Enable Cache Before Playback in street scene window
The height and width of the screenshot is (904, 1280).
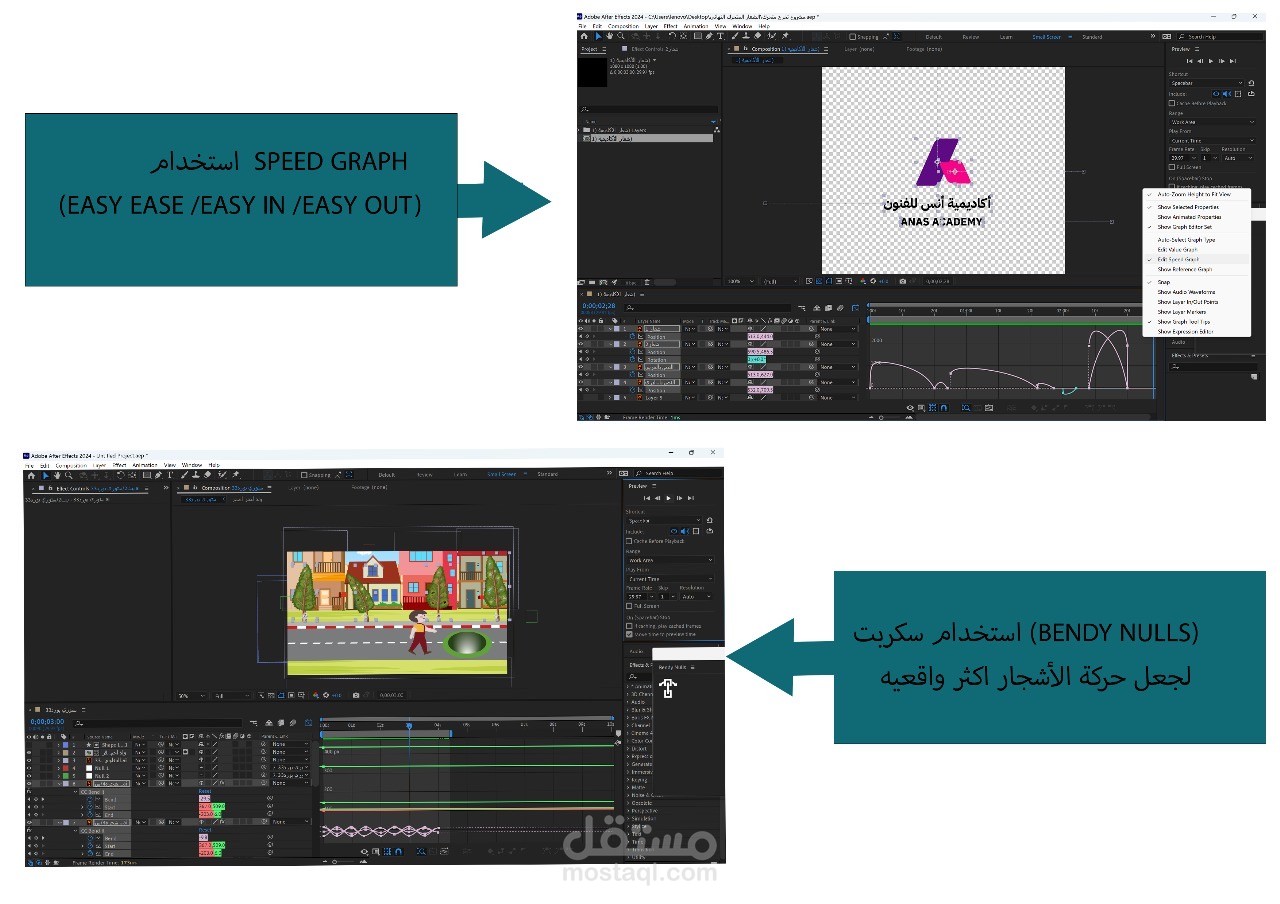[x=629, y=541]
